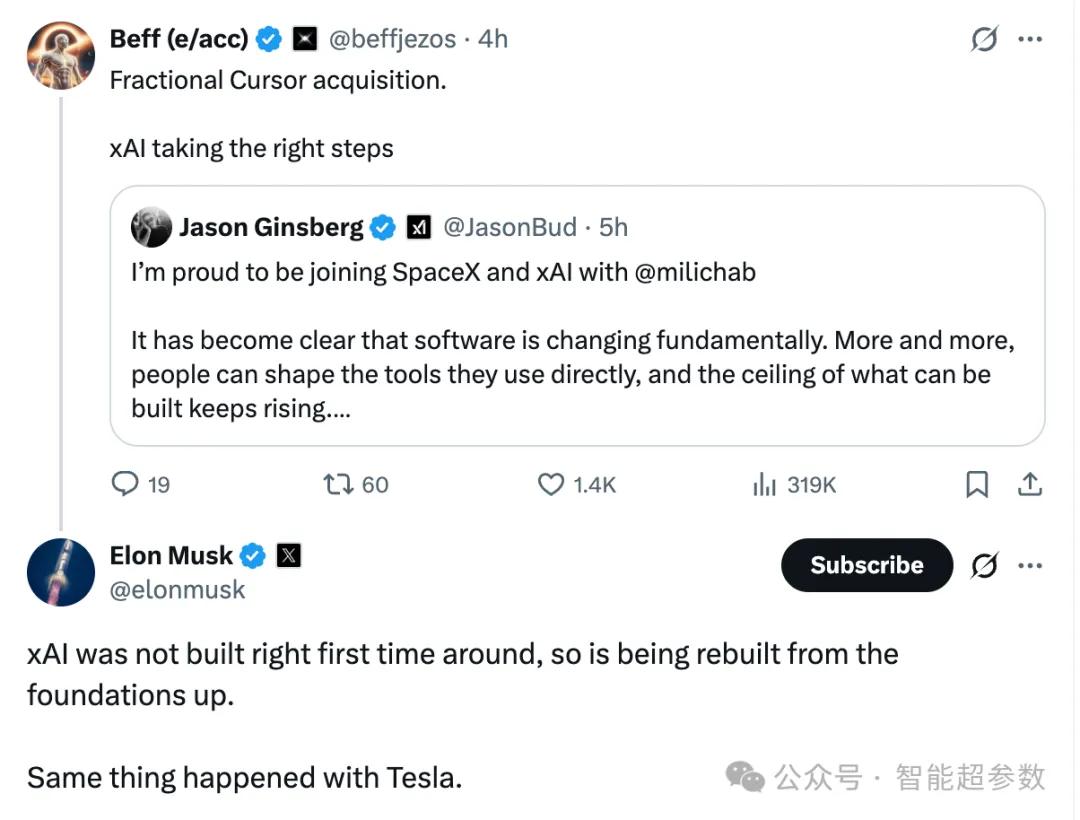1080x820 pixels.
Task: Click the share icon on Beff's post
Action: [x=1030, y=484]
